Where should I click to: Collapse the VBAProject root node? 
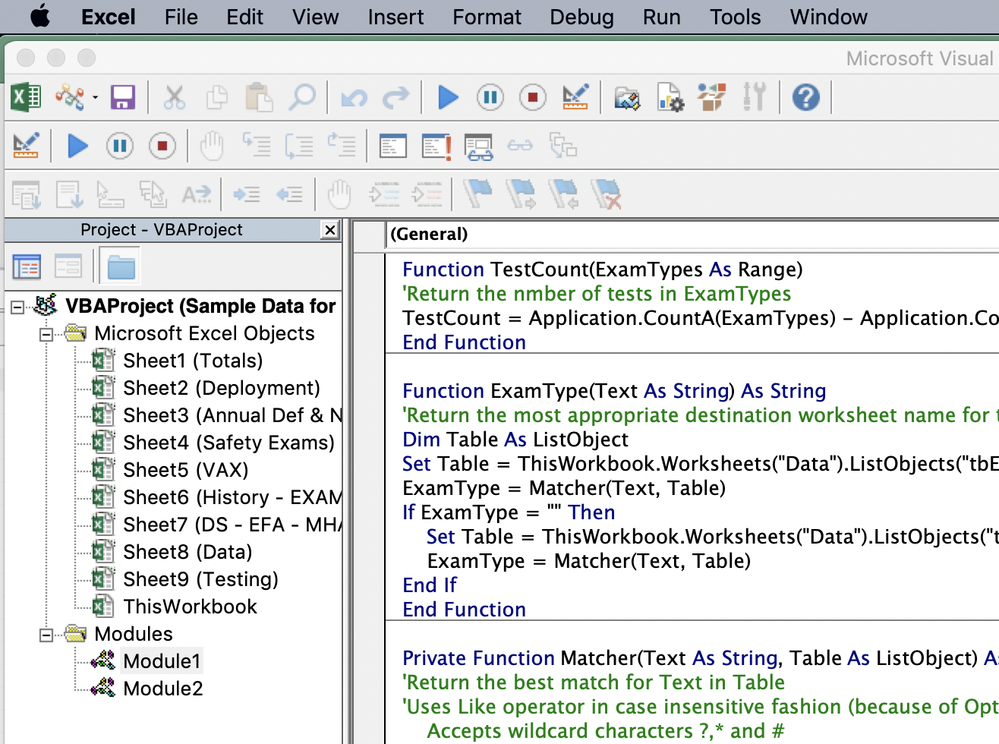pos(18,306)
